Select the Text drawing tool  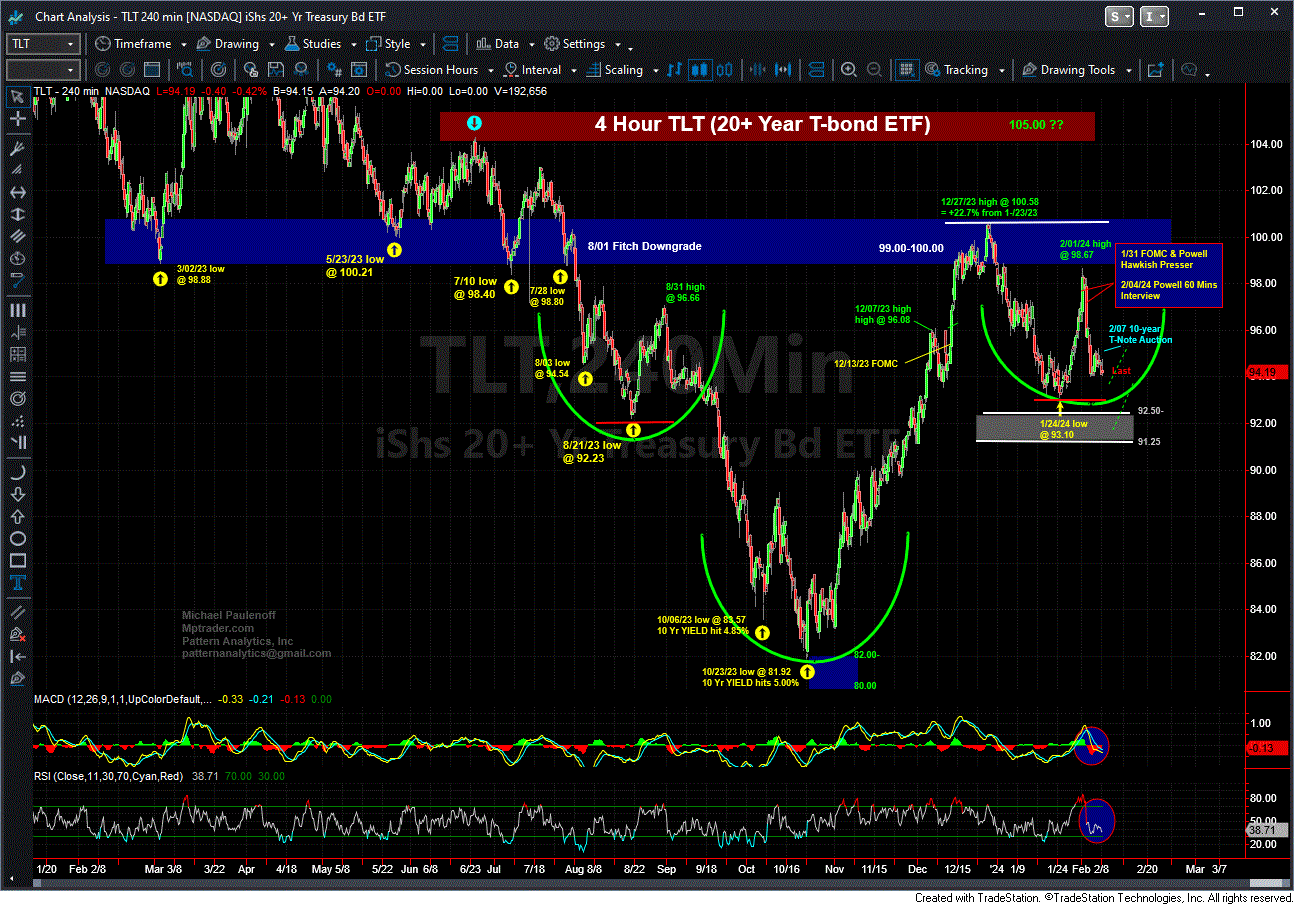[x=16, y=582]
